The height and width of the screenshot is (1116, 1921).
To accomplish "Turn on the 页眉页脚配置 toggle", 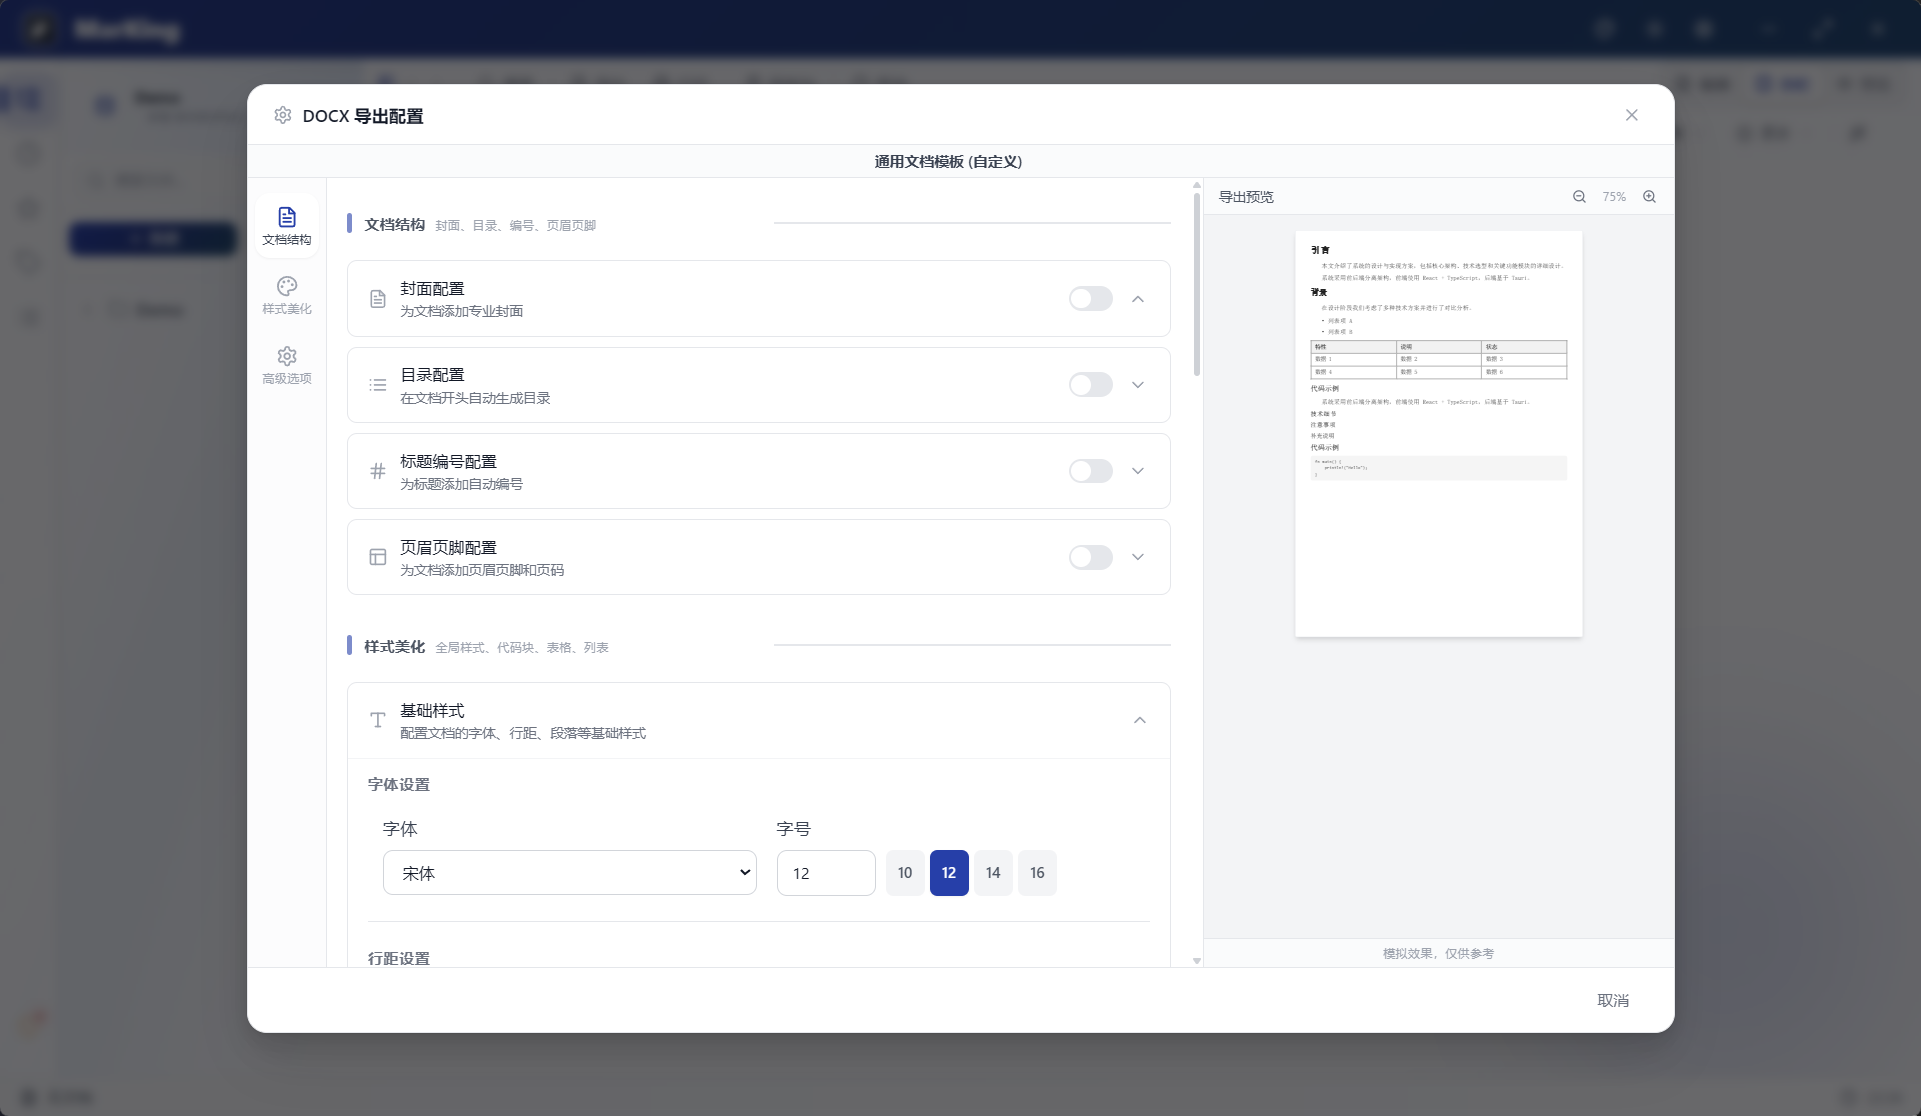I will 1090,557.
